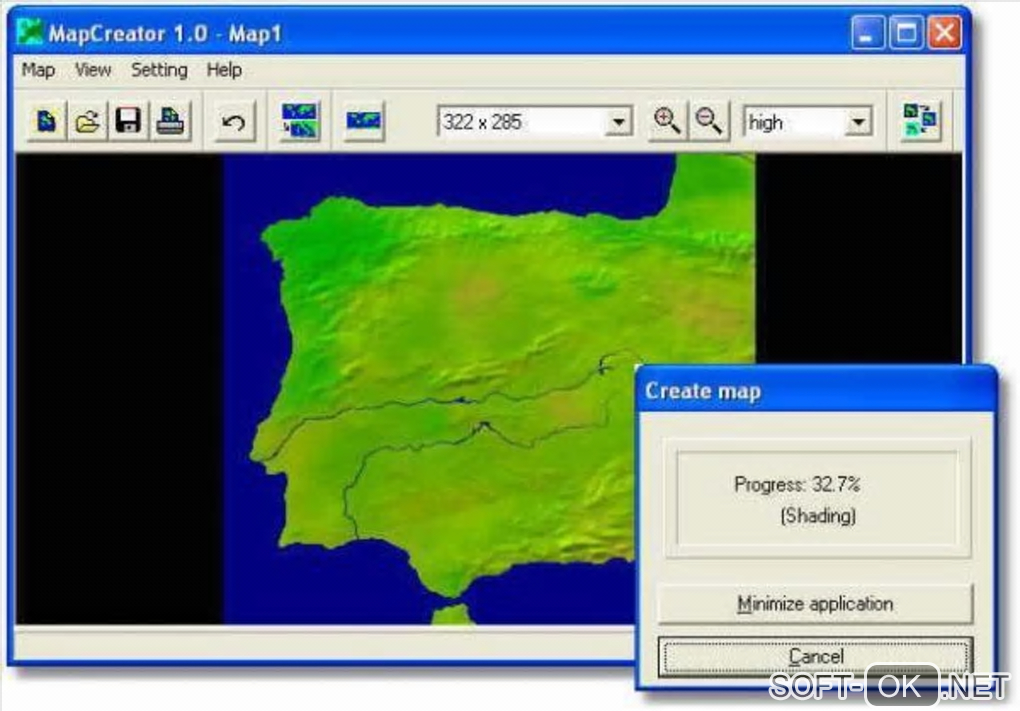Screen dimensions: 1020x711
Task: Print the map using the printer icon
Action: click(x=170, y=121)
